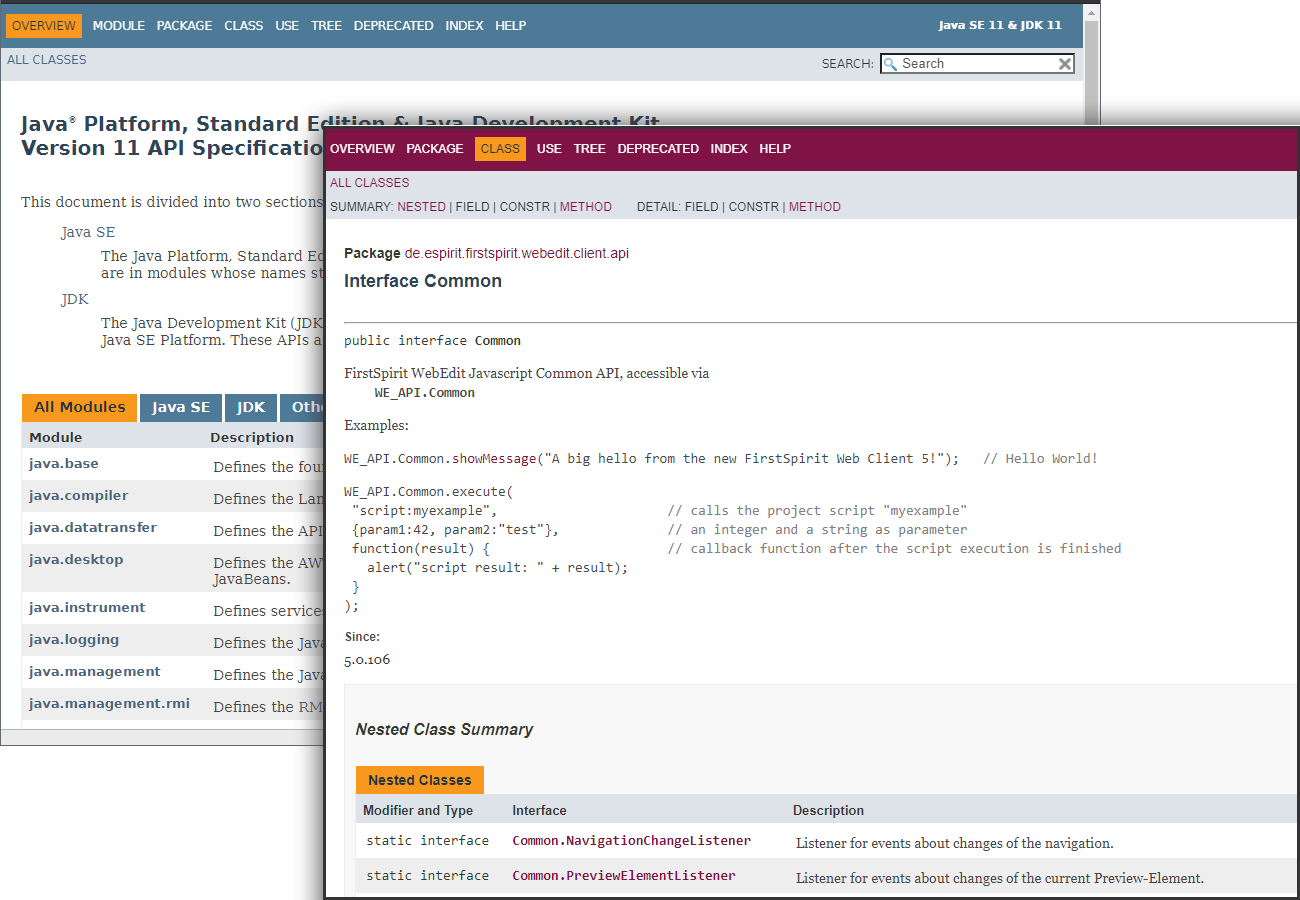Viewport: 1300px width, 900px height.
Task: Select the Java SE modules tab
Action: (x=181, y=407)
